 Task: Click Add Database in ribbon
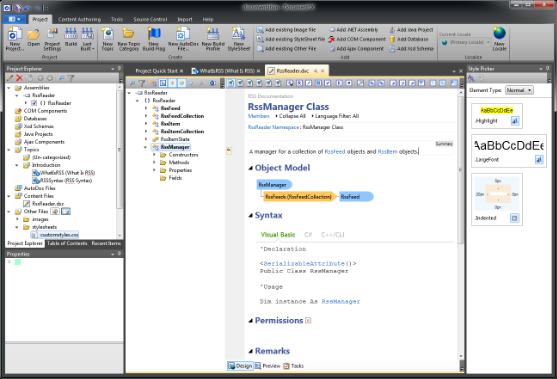coord(409,39)
